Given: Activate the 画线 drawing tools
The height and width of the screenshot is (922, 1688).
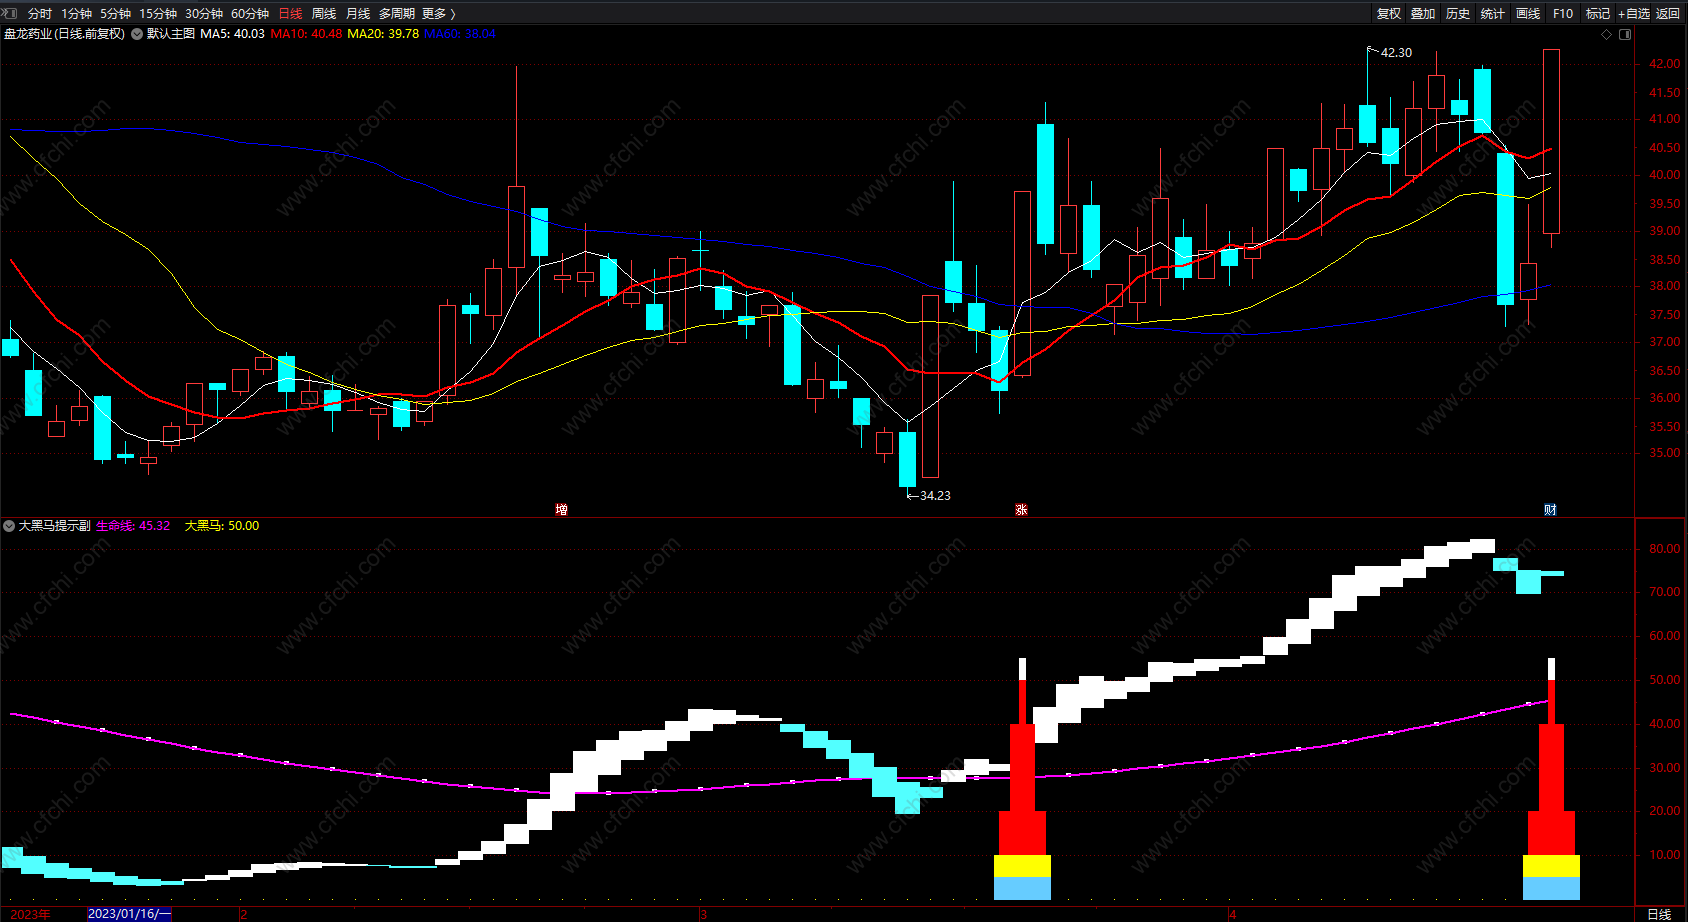Looking at the screenshot, I should click(1528, 13).
